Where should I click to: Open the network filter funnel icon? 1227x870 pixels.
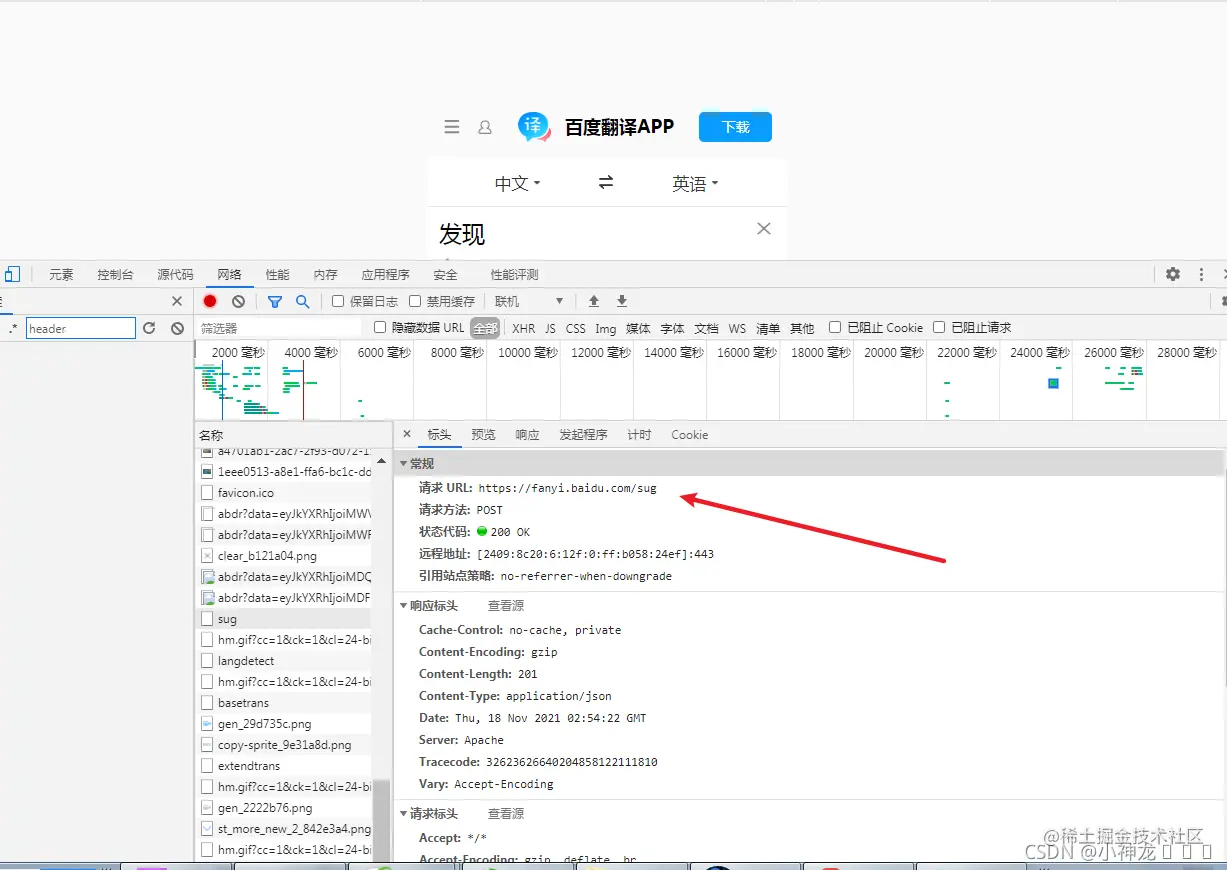(x=274, y=301)
